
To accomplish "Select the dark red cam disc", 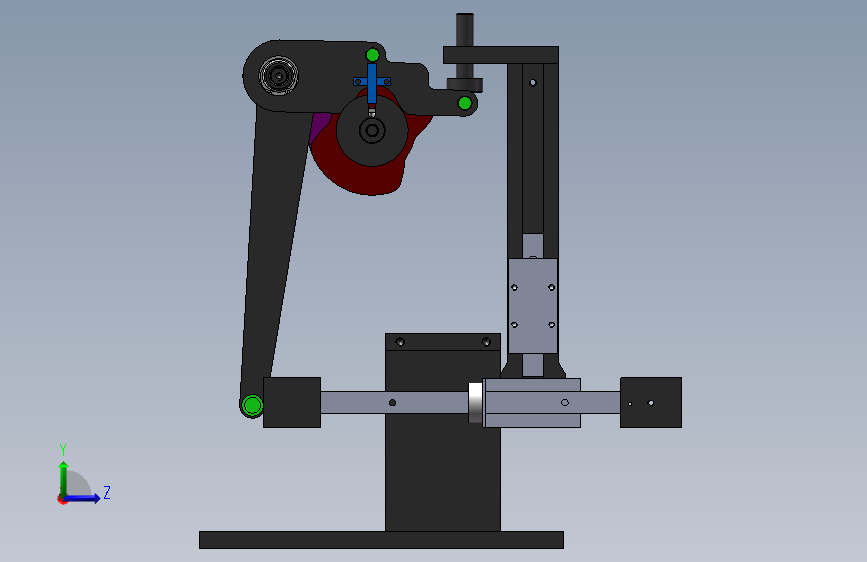I will coord(359,178).
